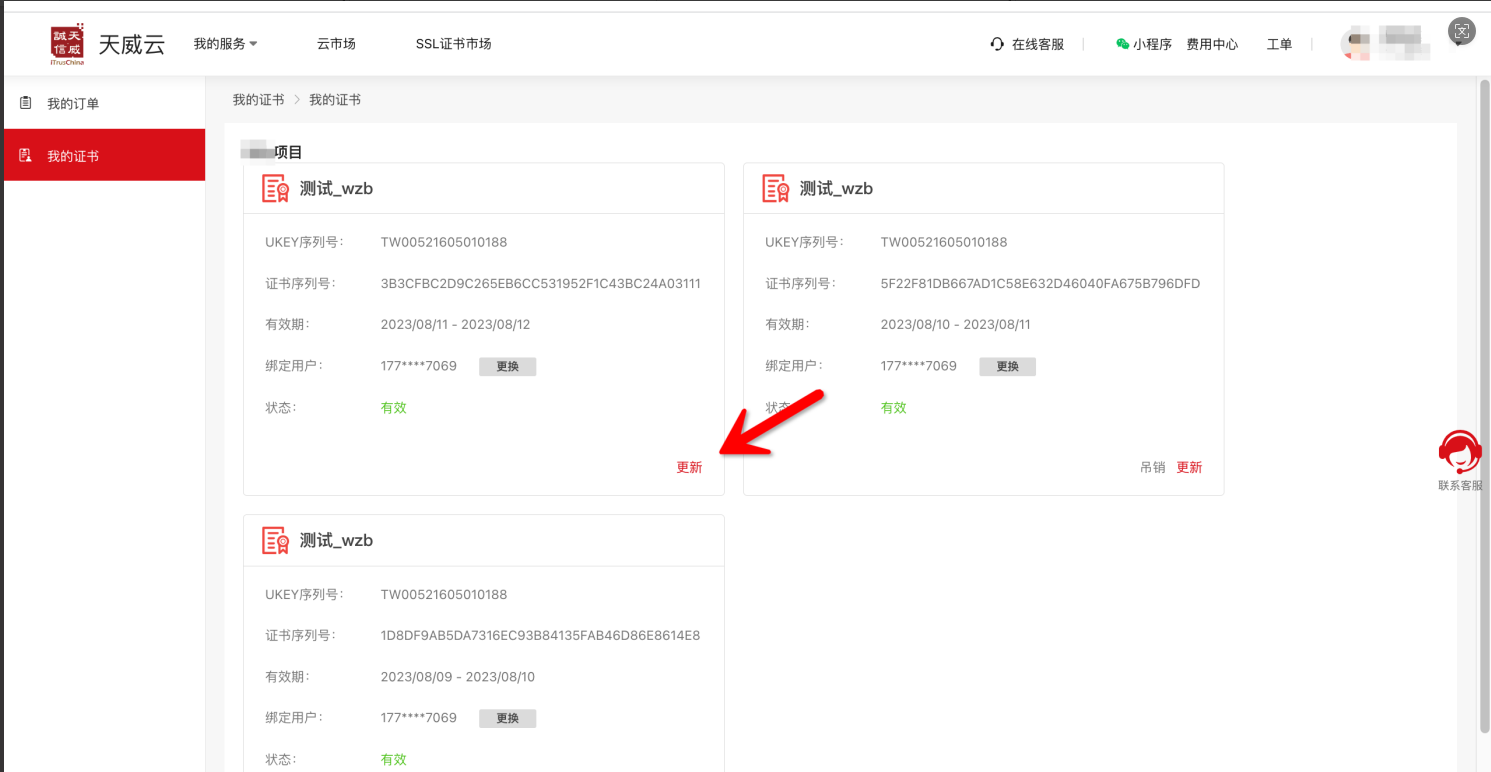Open 在线客服 via the headset icon
1491x772 pixels.
pyautogui.click(x=997, y=44)
